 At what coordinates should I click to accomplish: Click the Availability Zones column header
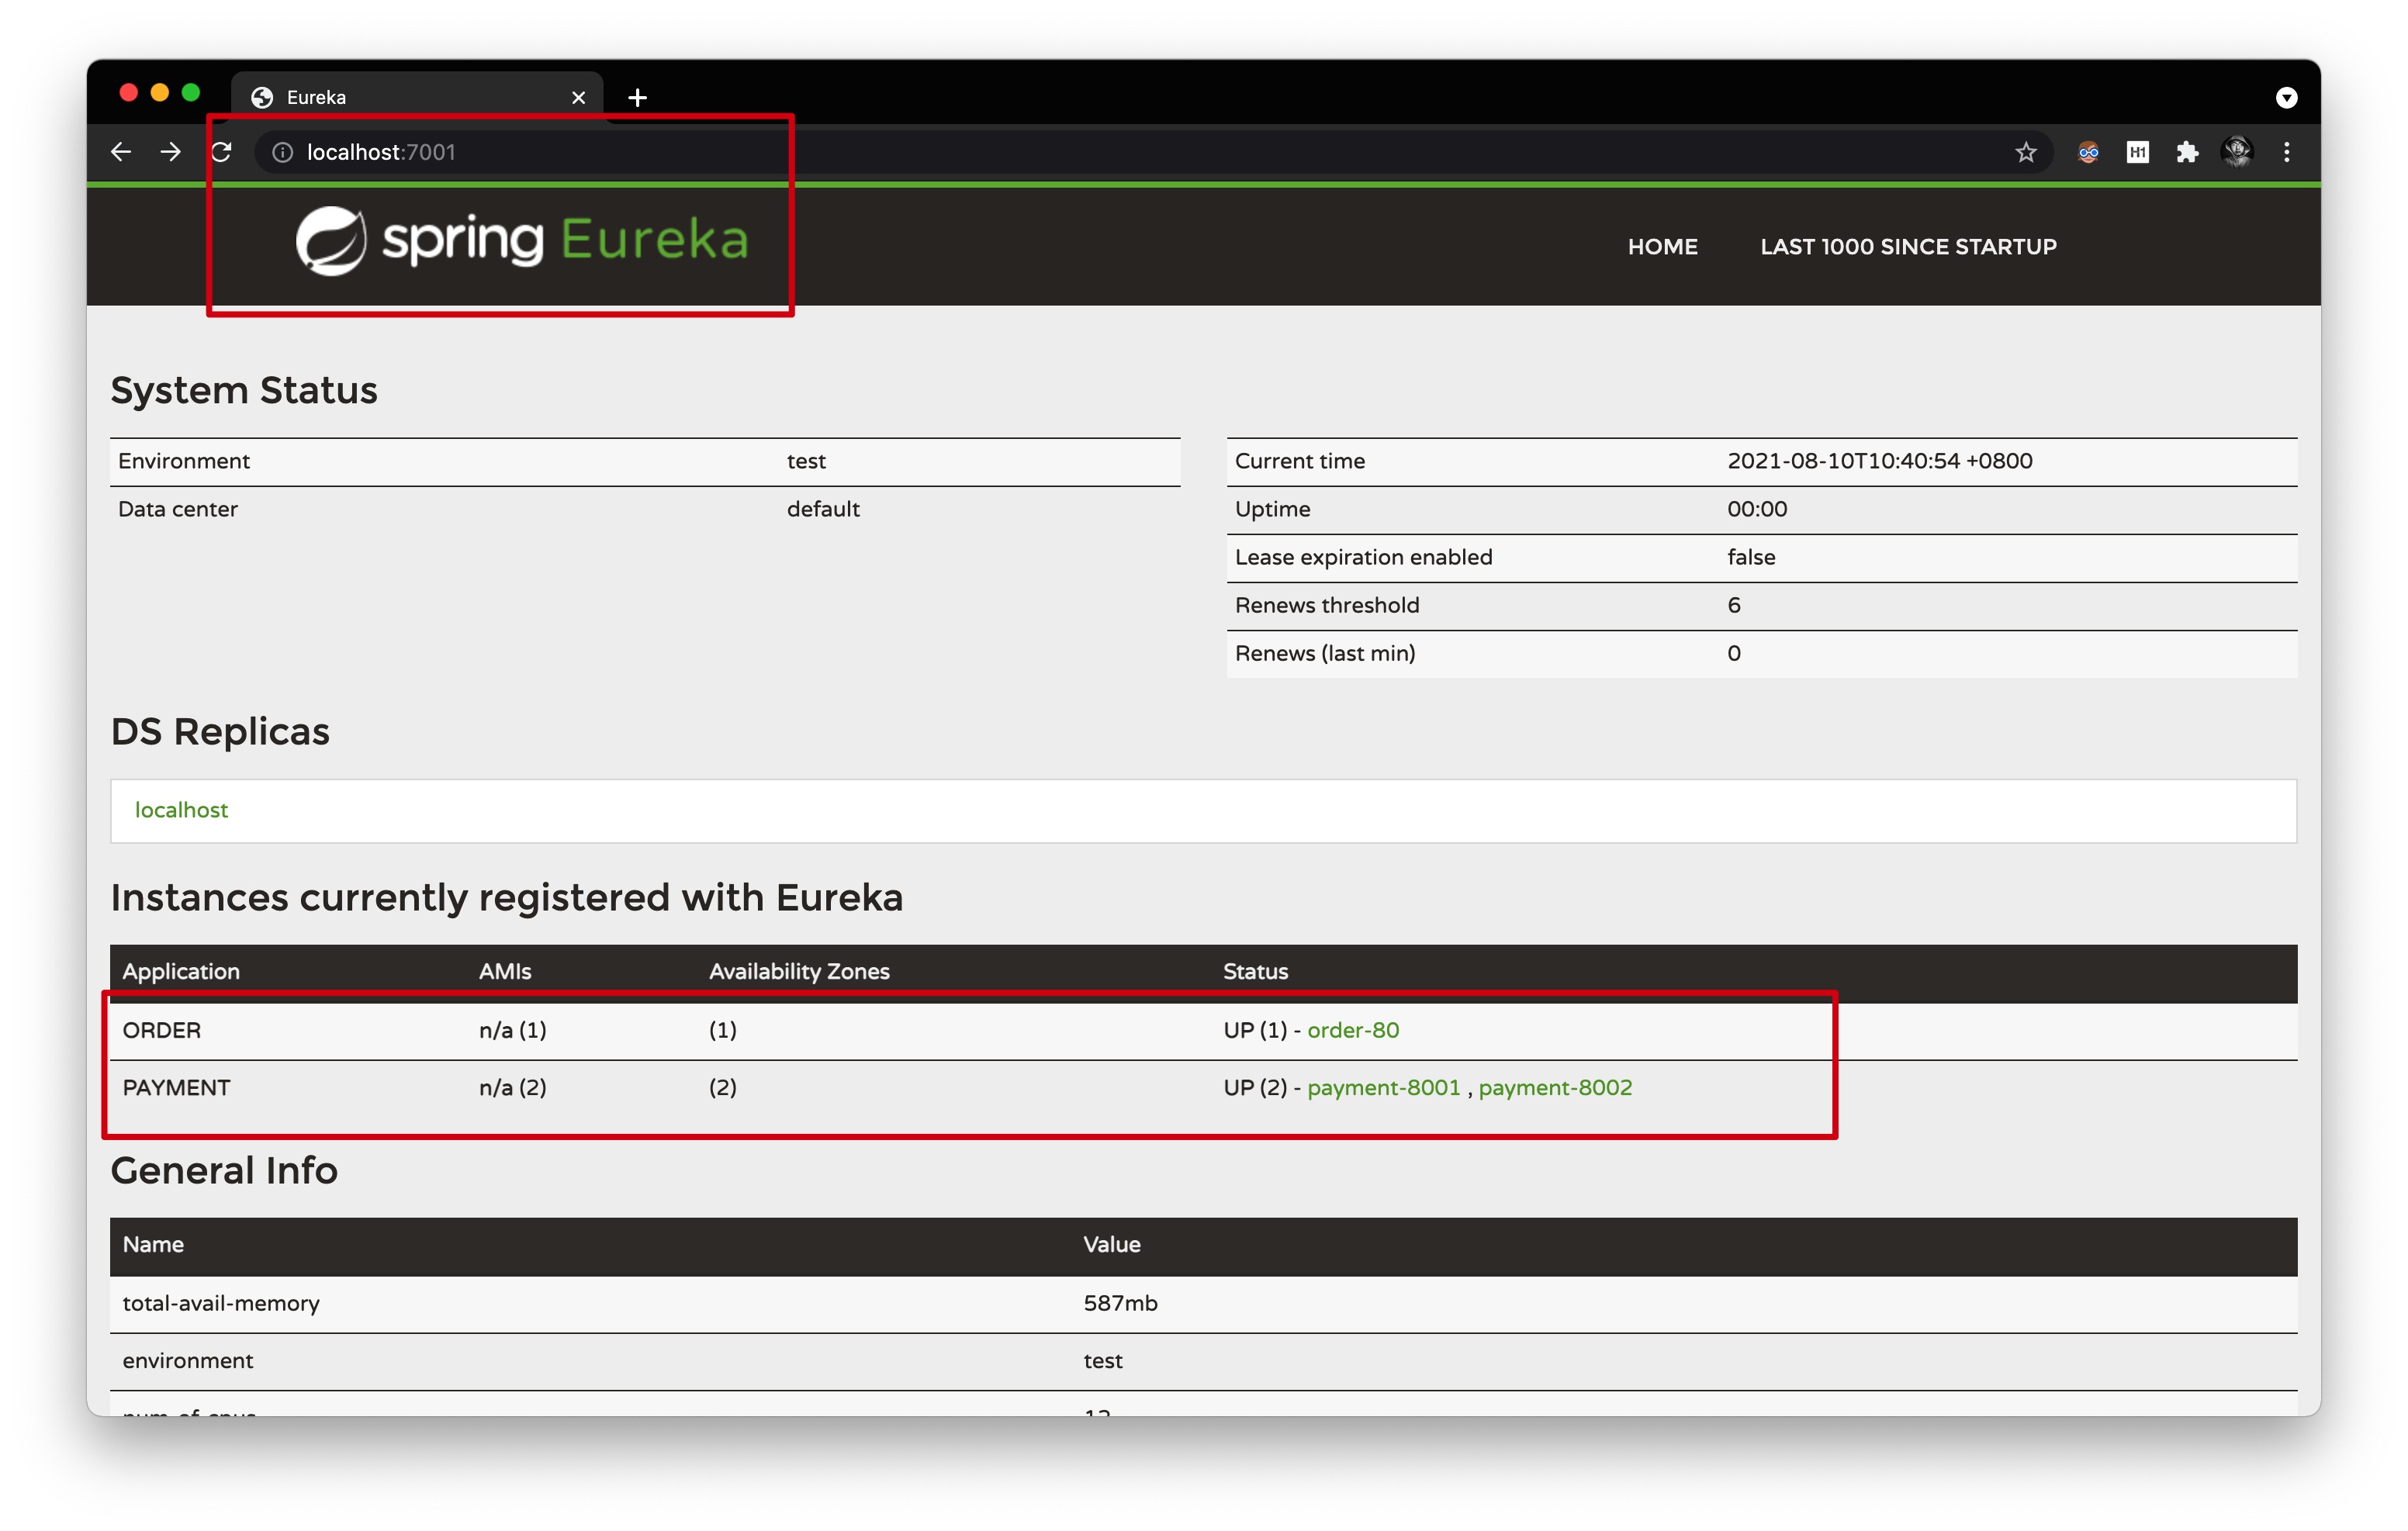coord(799,971)
